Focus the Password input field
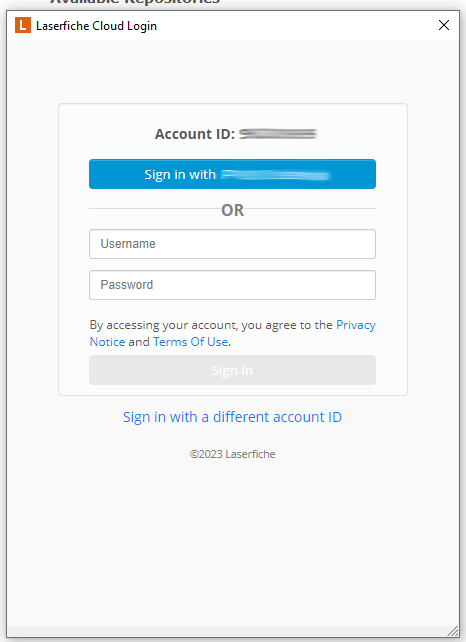Image resolution: width=466 pixels, height=642 pixels. (233, 285)
